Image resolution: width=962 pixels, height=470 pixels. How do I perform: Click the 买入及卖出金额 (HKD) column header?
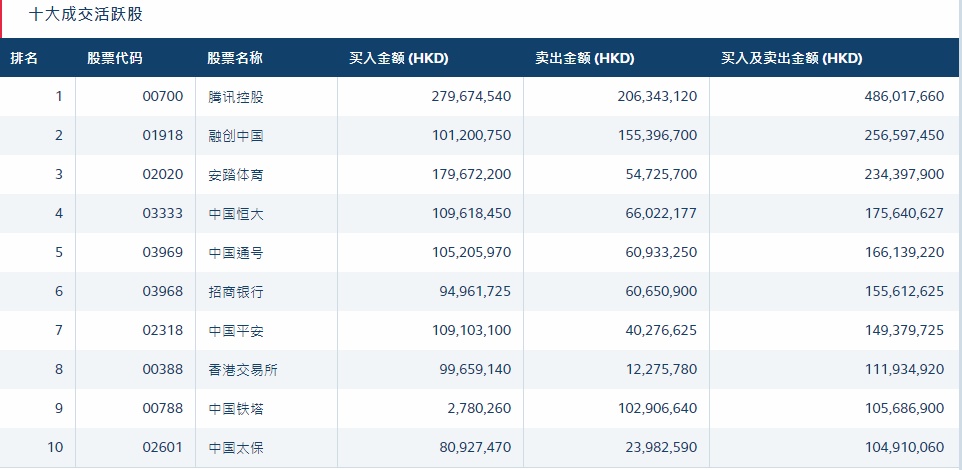click(791, 58)
